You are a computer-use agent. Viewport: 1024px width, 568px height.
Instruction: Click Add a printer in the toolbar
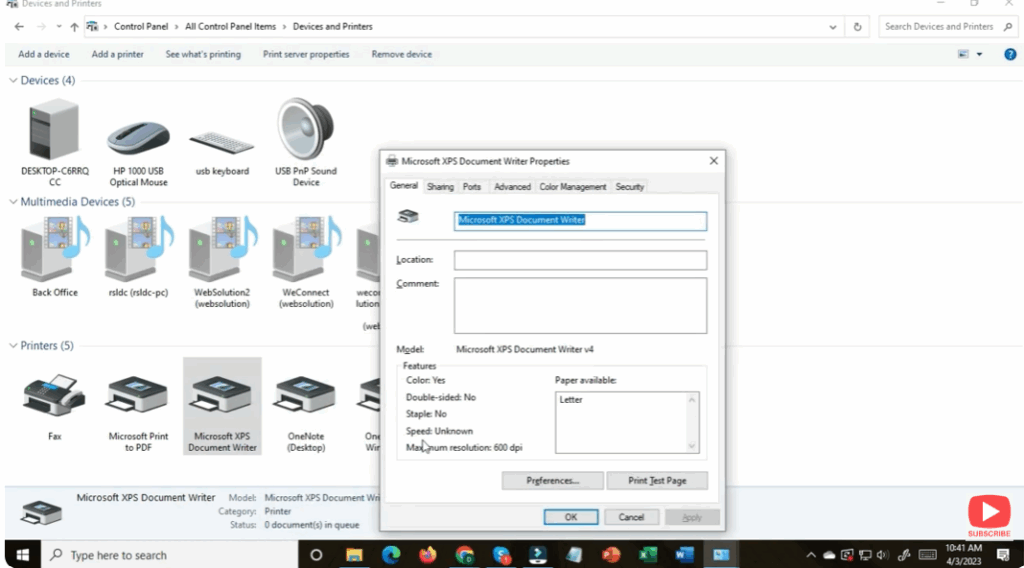tap(117, 54)
